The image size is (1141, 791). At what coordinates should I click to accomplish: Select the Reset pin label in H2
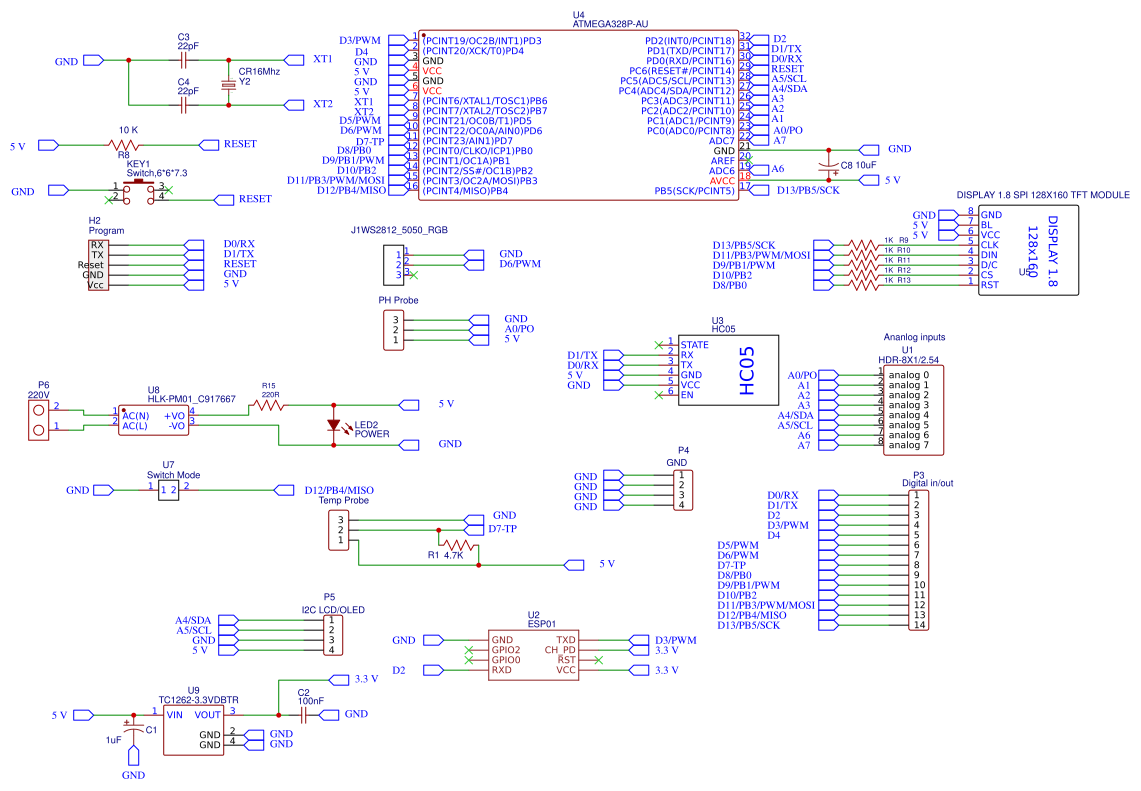click(91, 265)
